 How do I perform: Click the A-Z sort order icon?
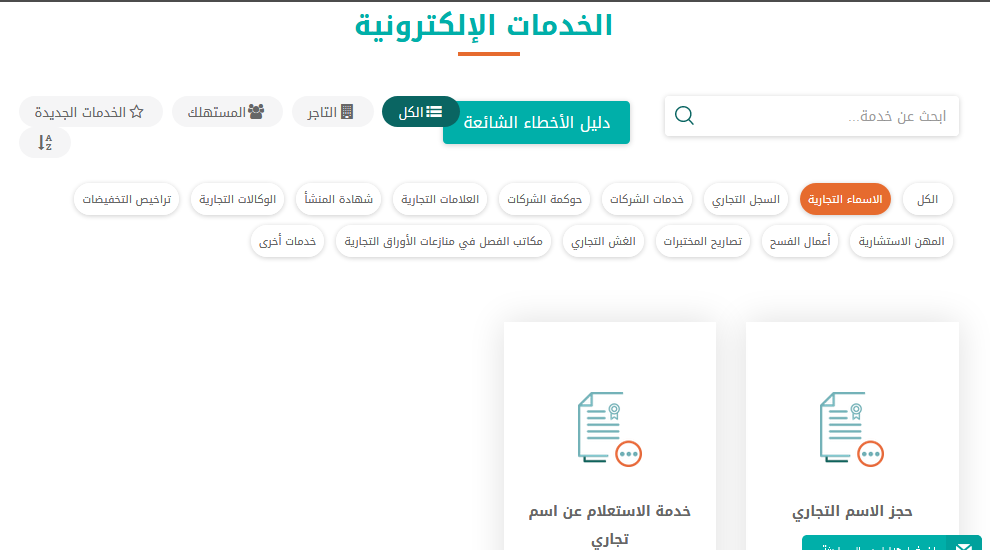coord(45,143)
